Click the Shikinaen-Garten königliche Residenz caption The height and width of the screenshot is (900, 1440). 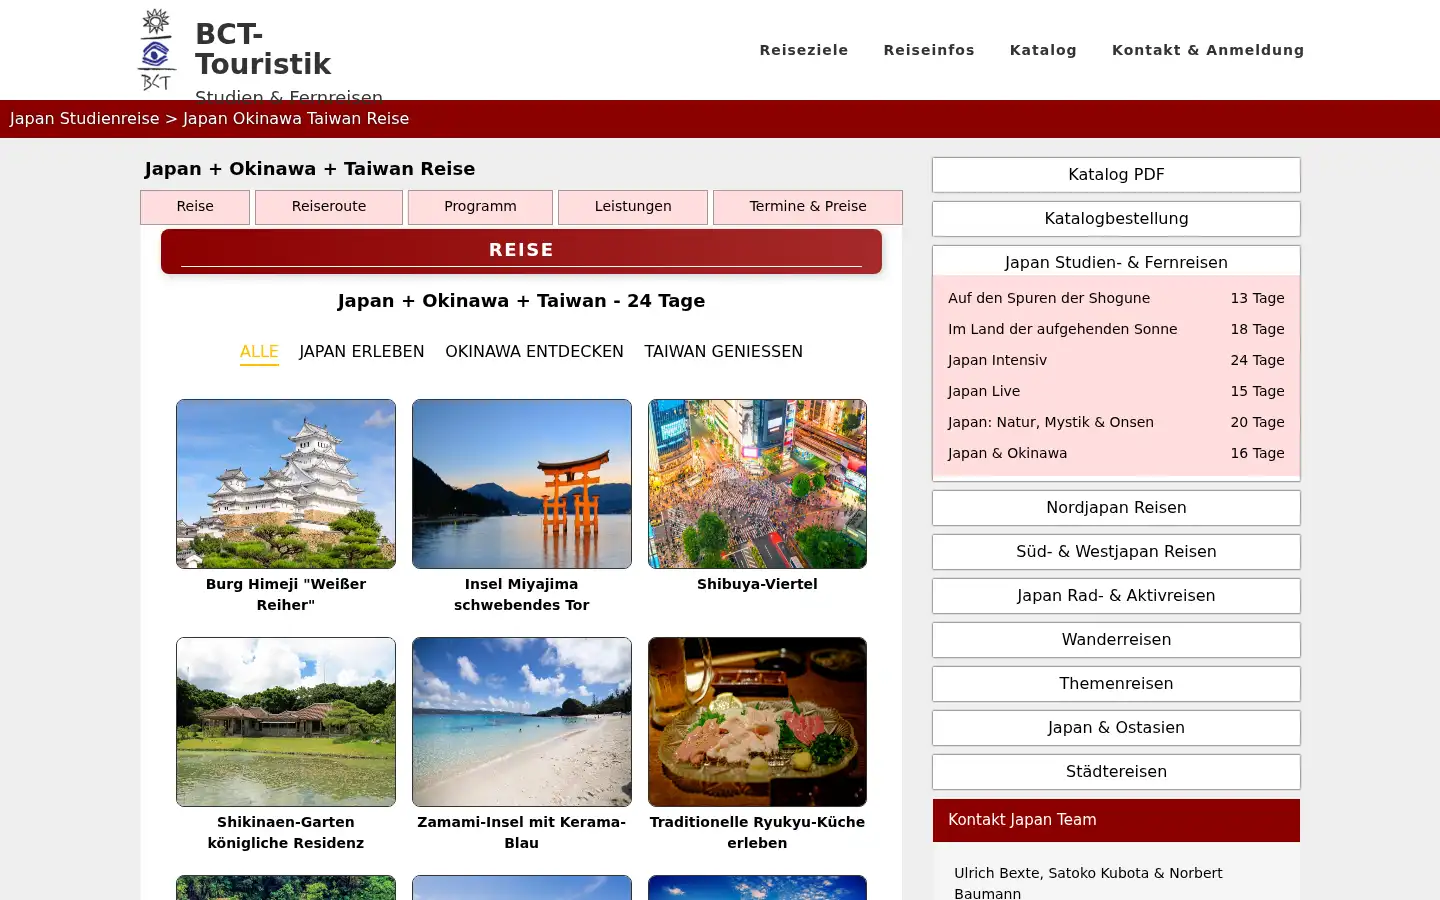click(286, 832)
